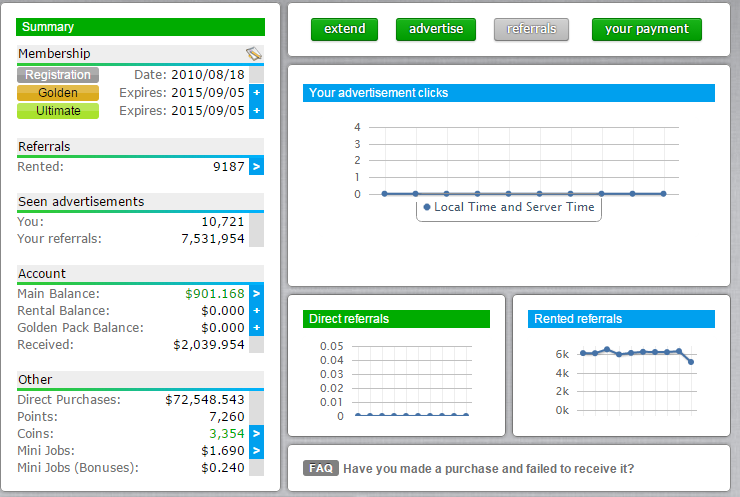Click the arrow icon next to Main Balance
This screenshot has height=497, width=740.
257,294
